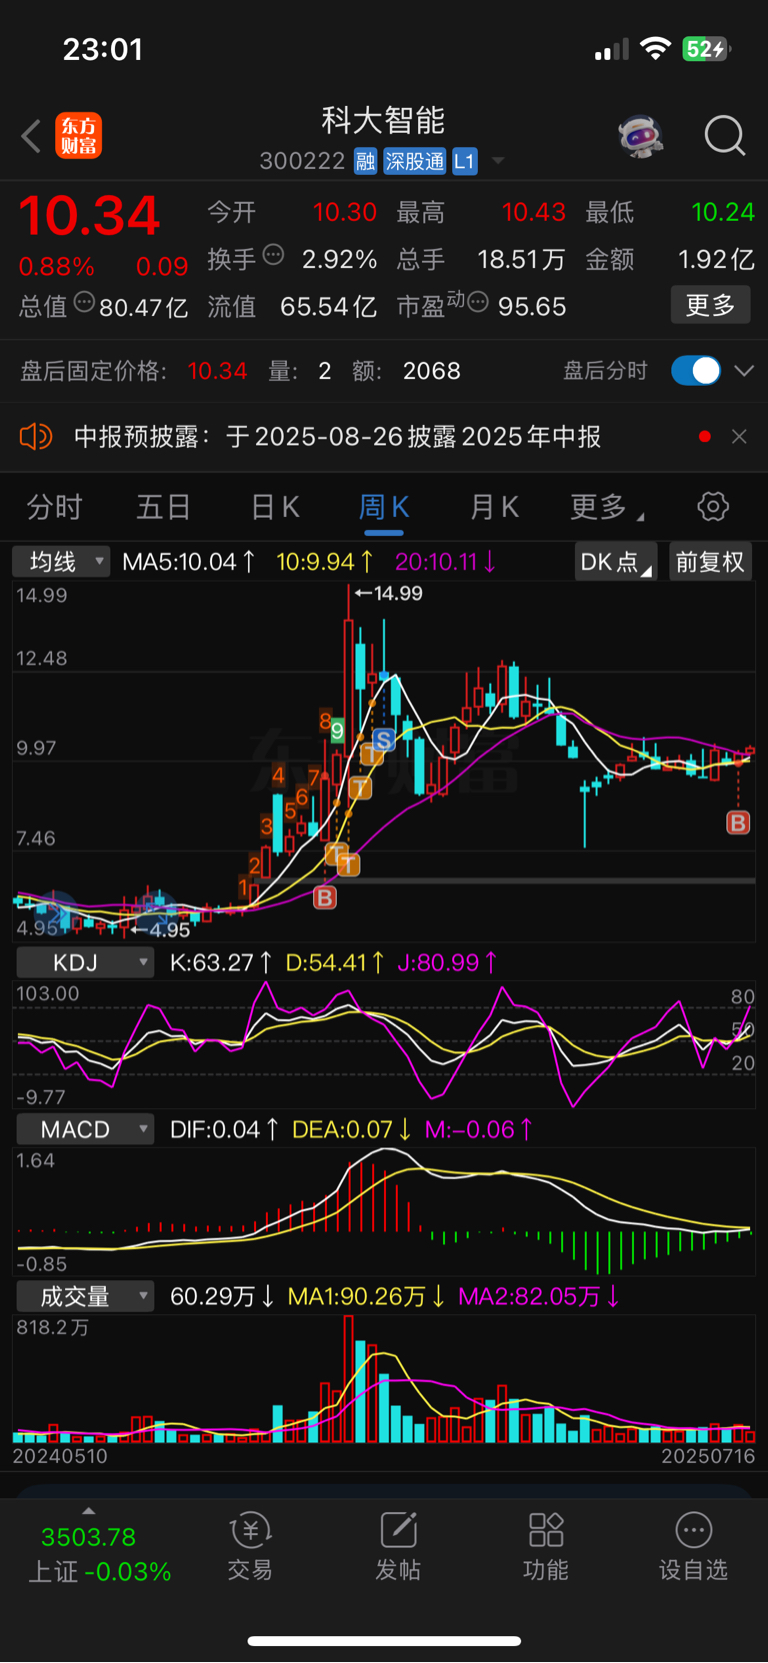Tap the home indicator bar

[x=384, y=1641]
